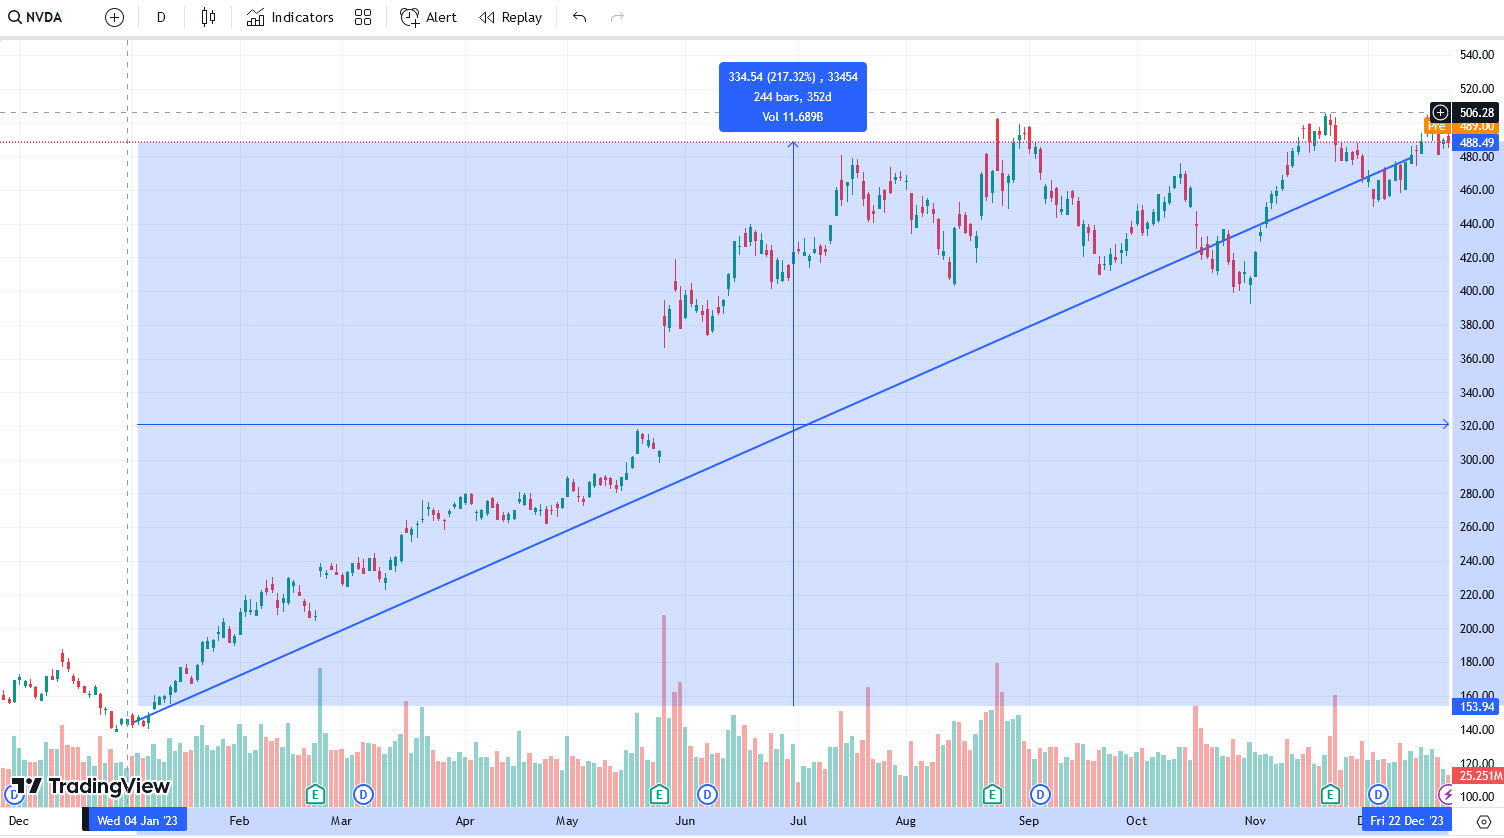
Task: Open the candlestick chart type selector
Action: coord(208,17)
